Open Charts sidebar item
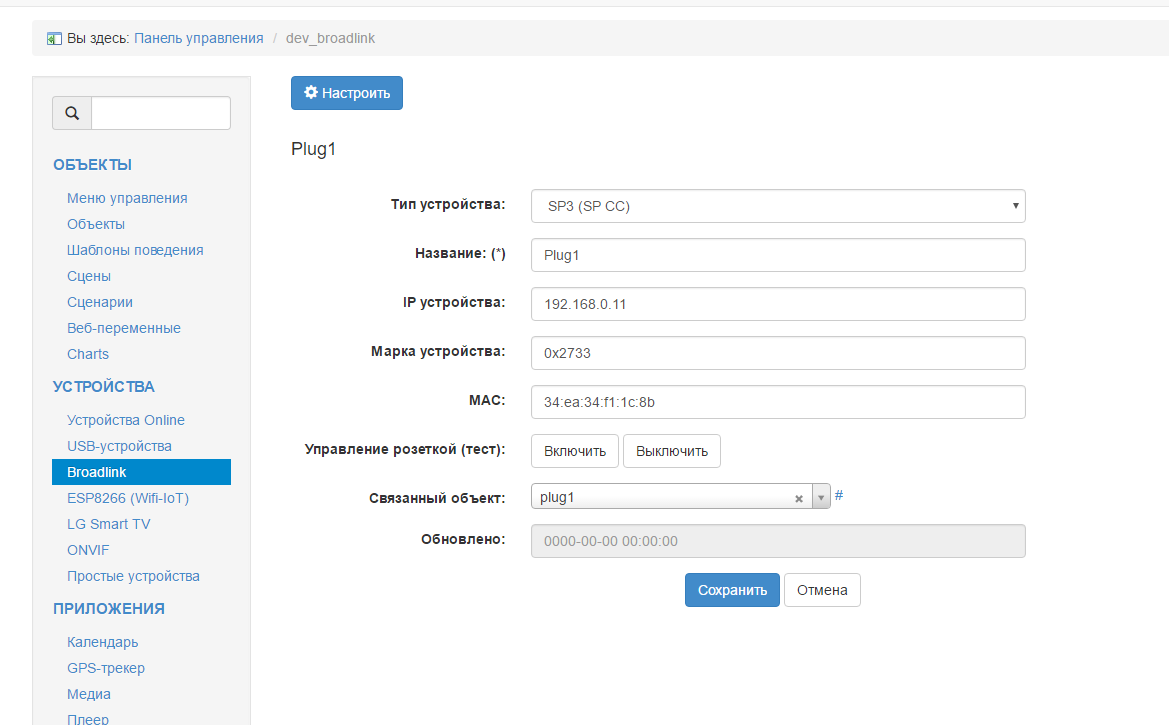Screen dimensions: 1169x725 click(88, 354)
